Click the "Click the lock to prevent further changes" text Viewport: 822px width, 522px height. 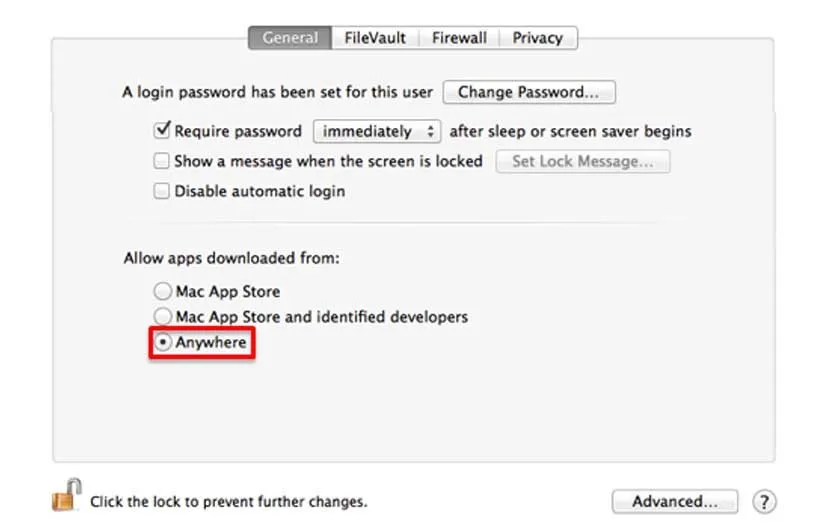click(228, 501)
